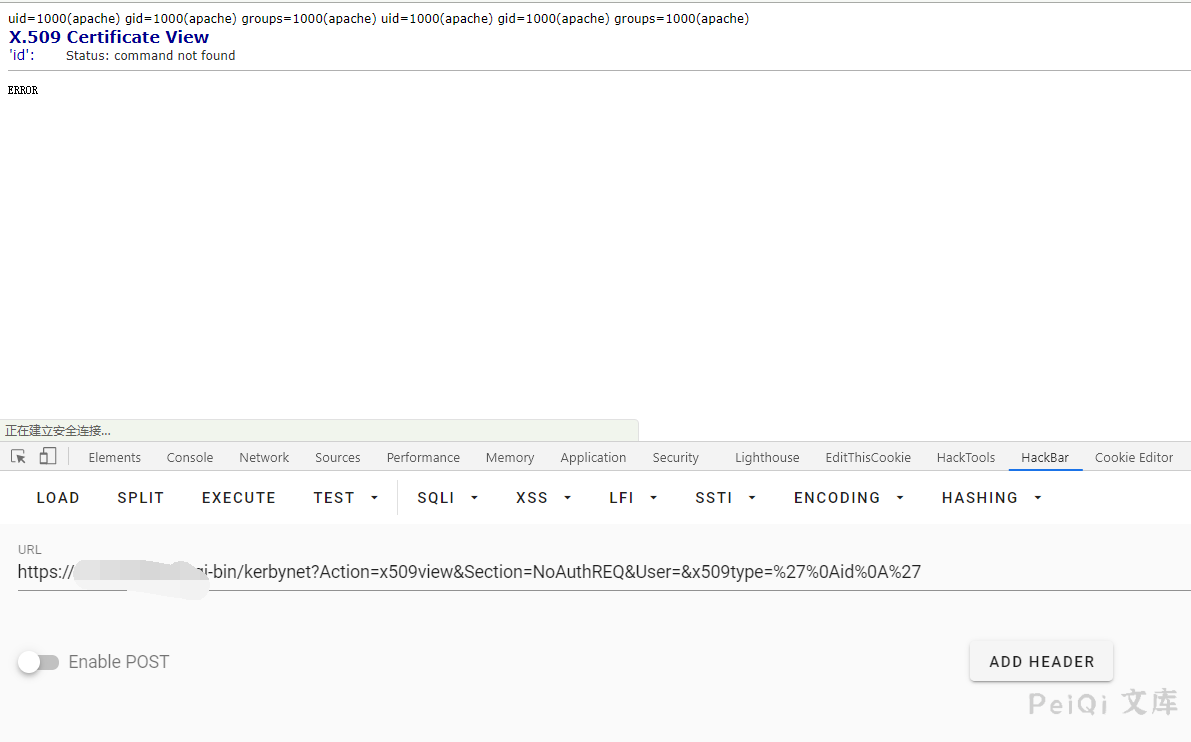This screenshot has height=742, width=1191.
Task: Expand the TEST dropdown menu
Action: 346,498
